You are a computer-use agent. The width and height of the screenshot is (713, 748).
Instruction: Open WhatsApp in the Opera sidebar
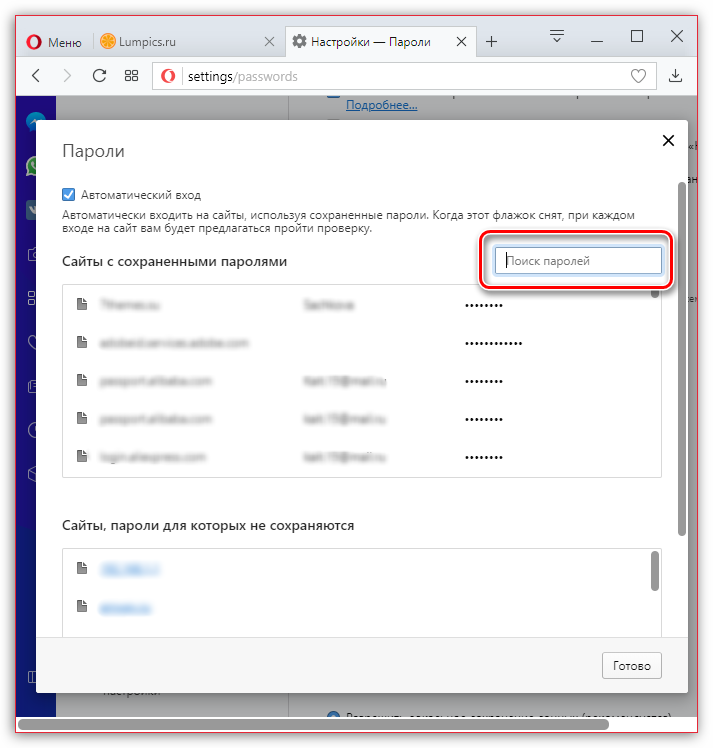click(x=31, y=166)
